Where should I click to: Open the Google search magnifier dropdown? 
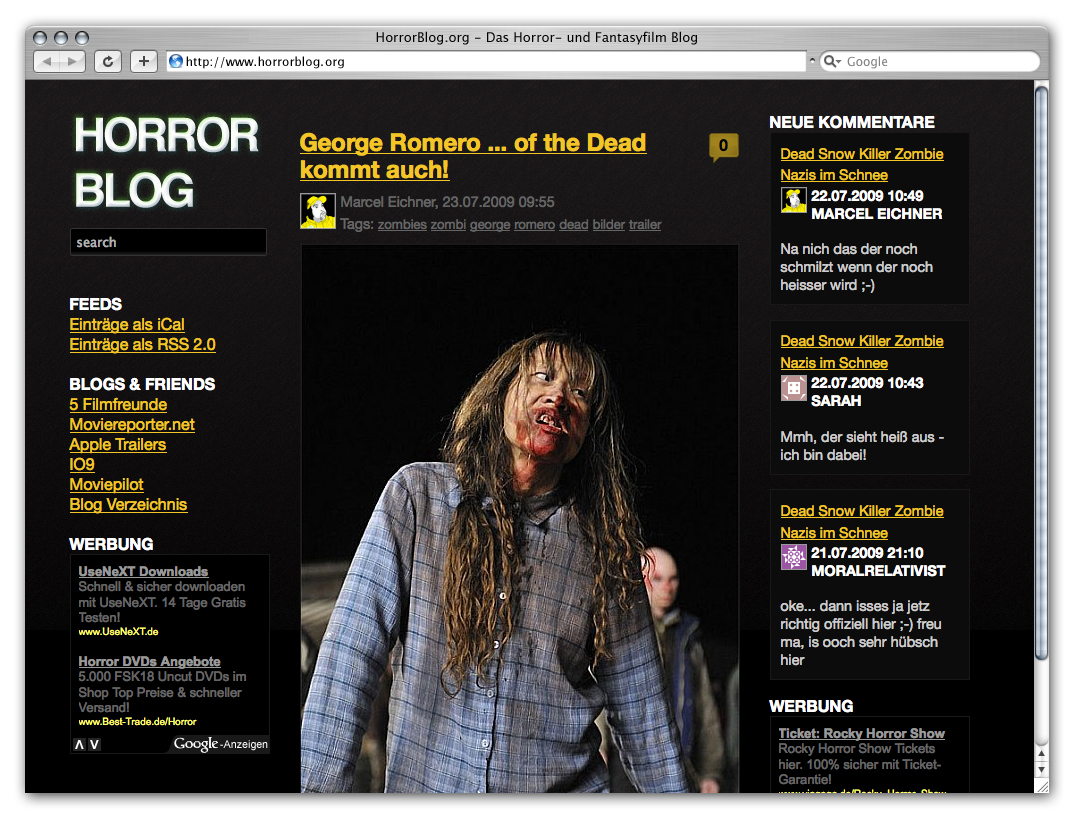click(x=832, y=61)
